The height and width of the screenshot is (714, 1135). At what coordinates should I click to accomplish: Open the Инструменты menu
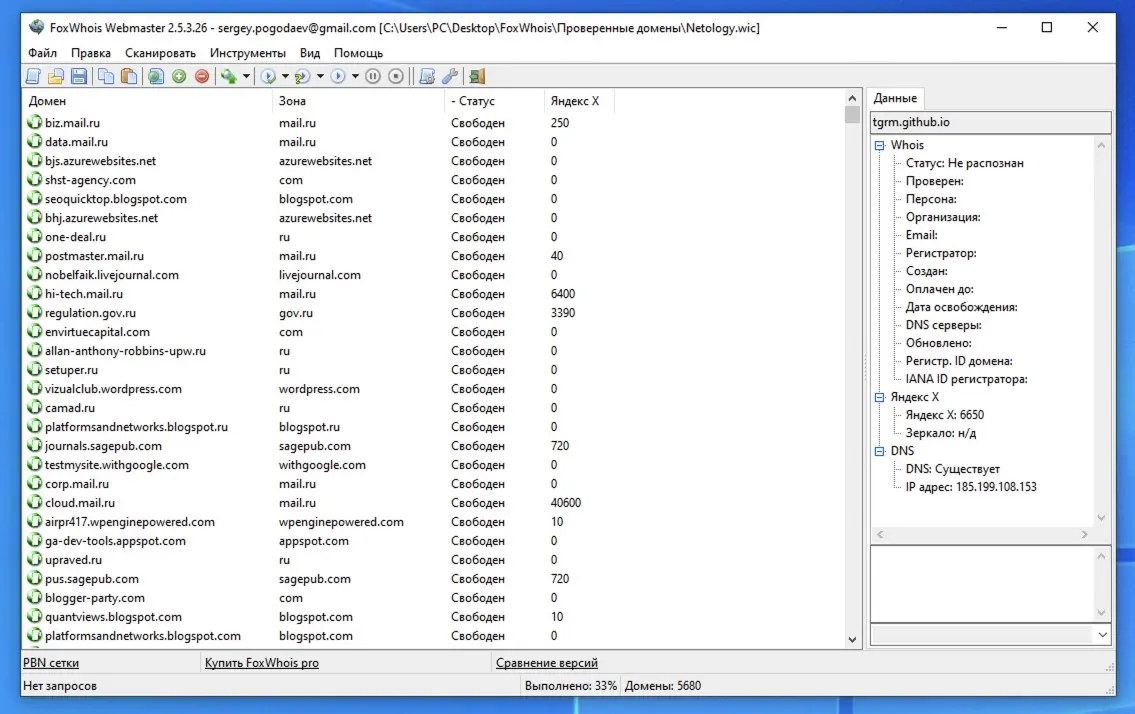[x=247, y=53]
